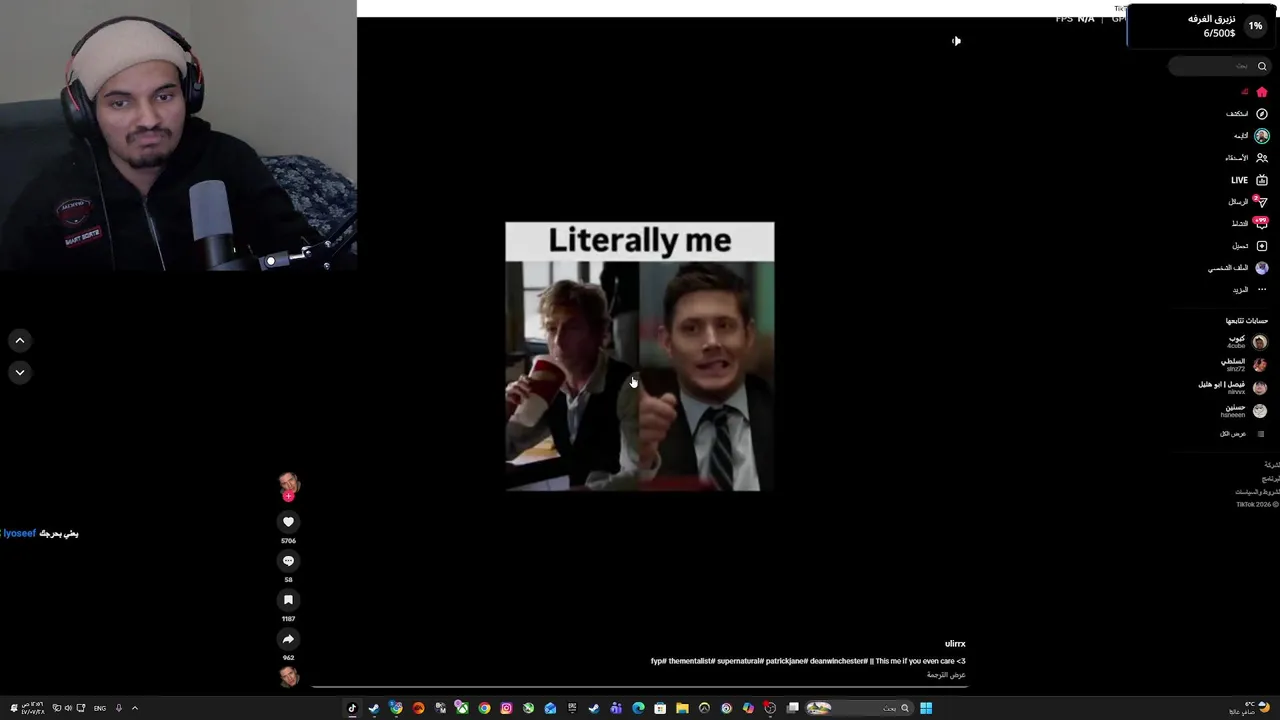
Task: Click the search magnifier icon in TikTok
Action: (x=1262, y=66)
